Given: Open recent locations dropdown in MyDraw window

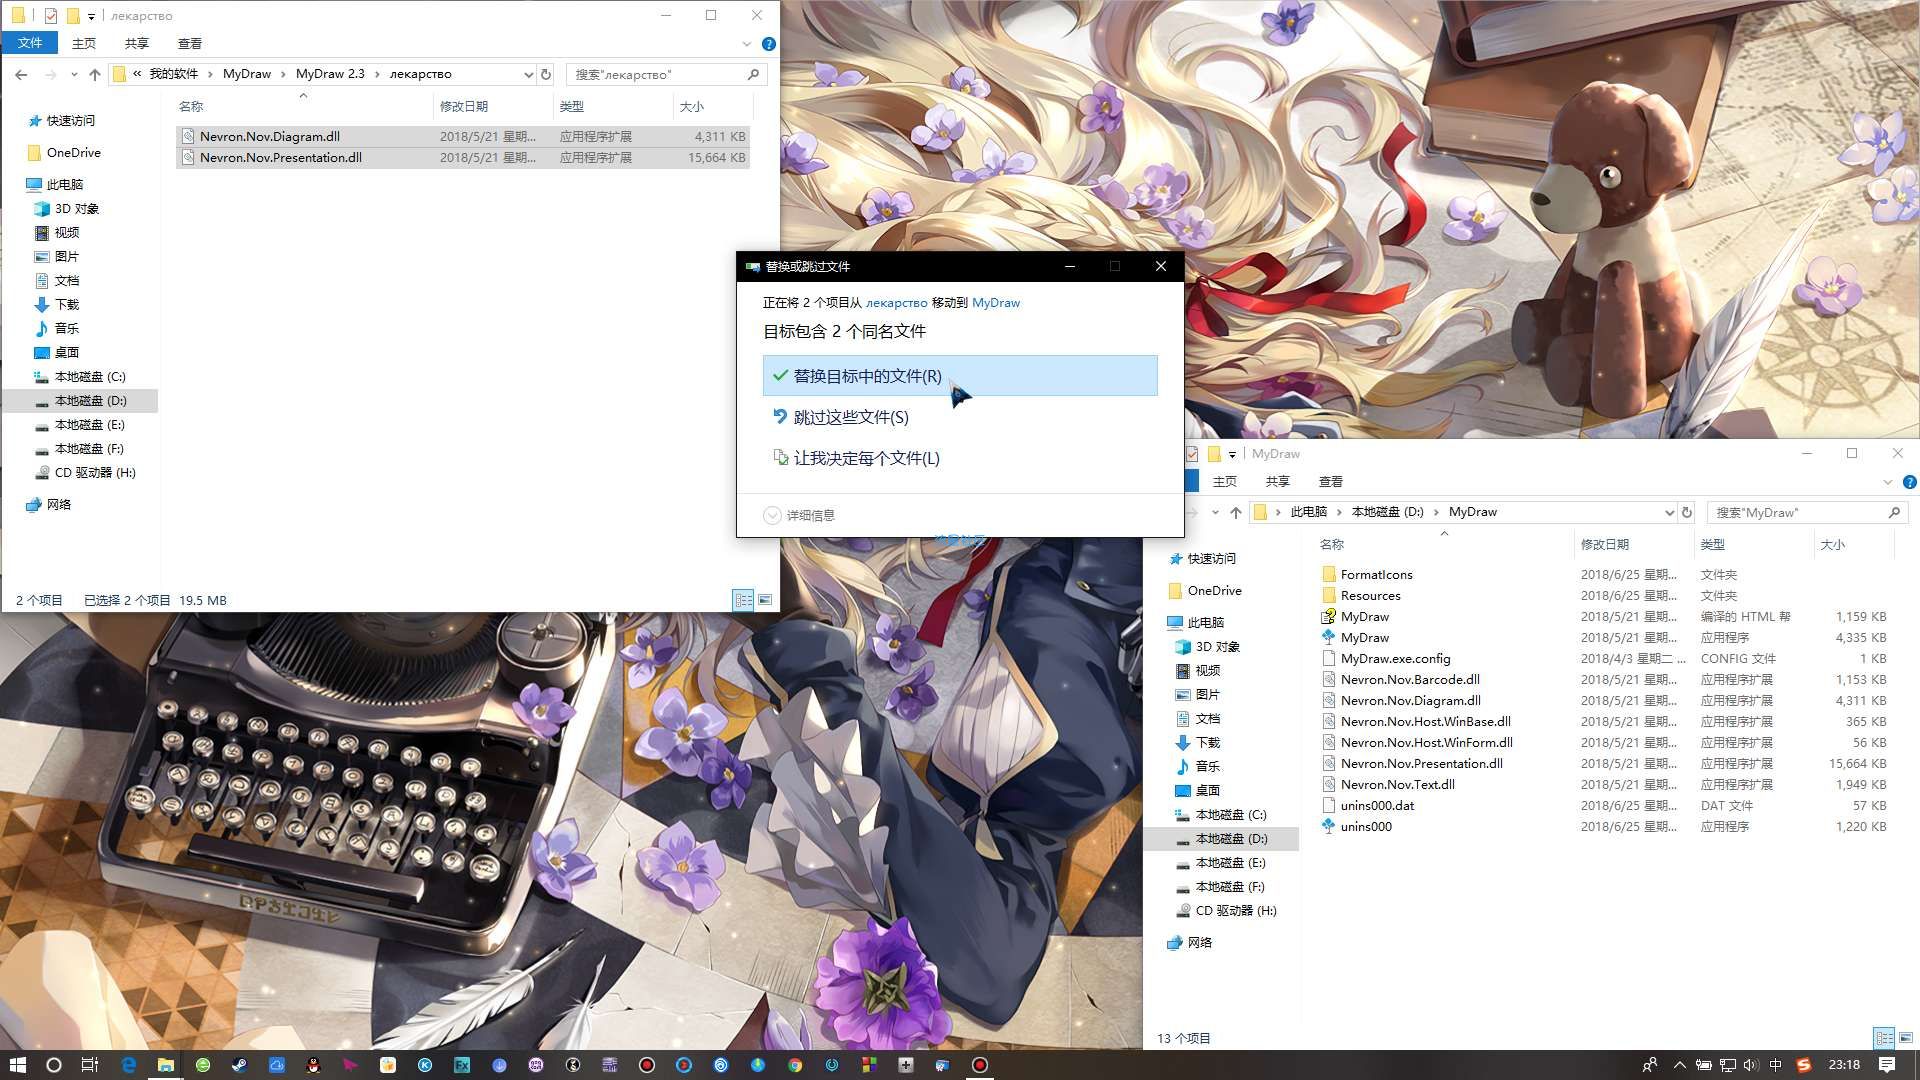Looking at the screenshot, I should click(x=1215, y=512).
